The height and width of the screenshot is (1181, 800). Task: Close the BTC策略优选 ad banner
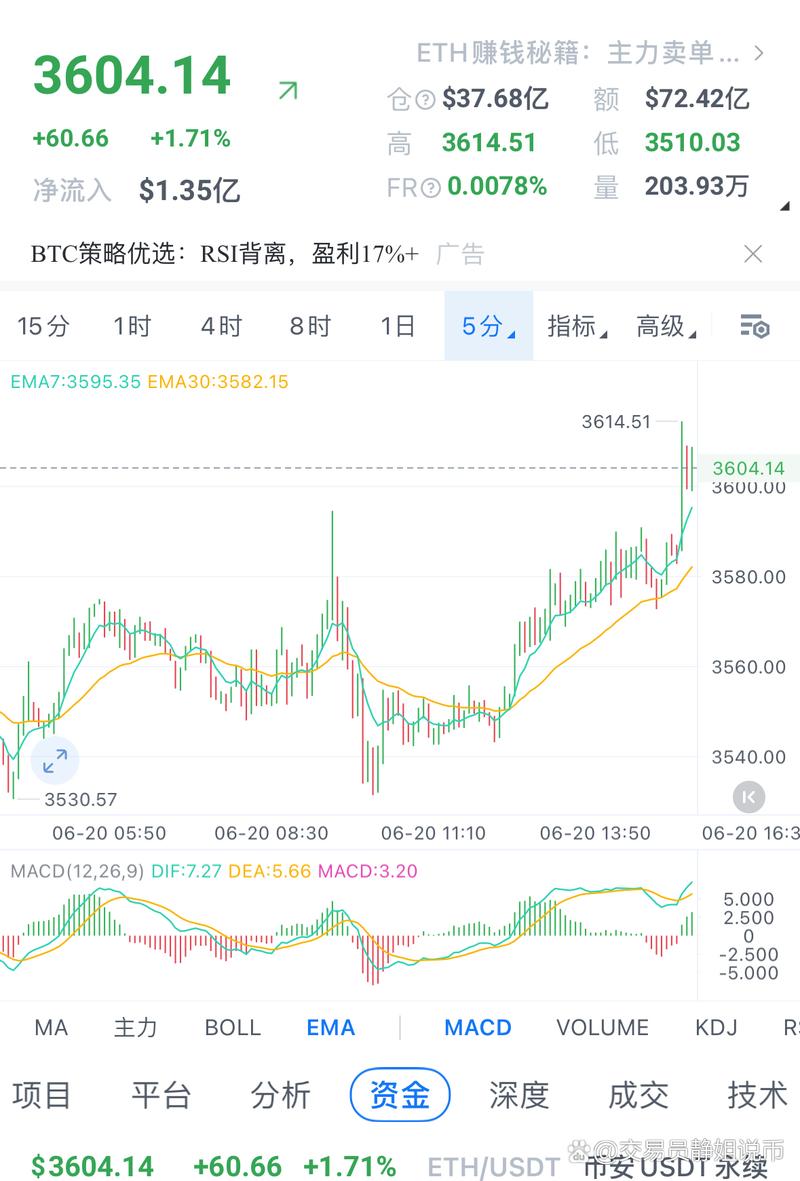753,254
